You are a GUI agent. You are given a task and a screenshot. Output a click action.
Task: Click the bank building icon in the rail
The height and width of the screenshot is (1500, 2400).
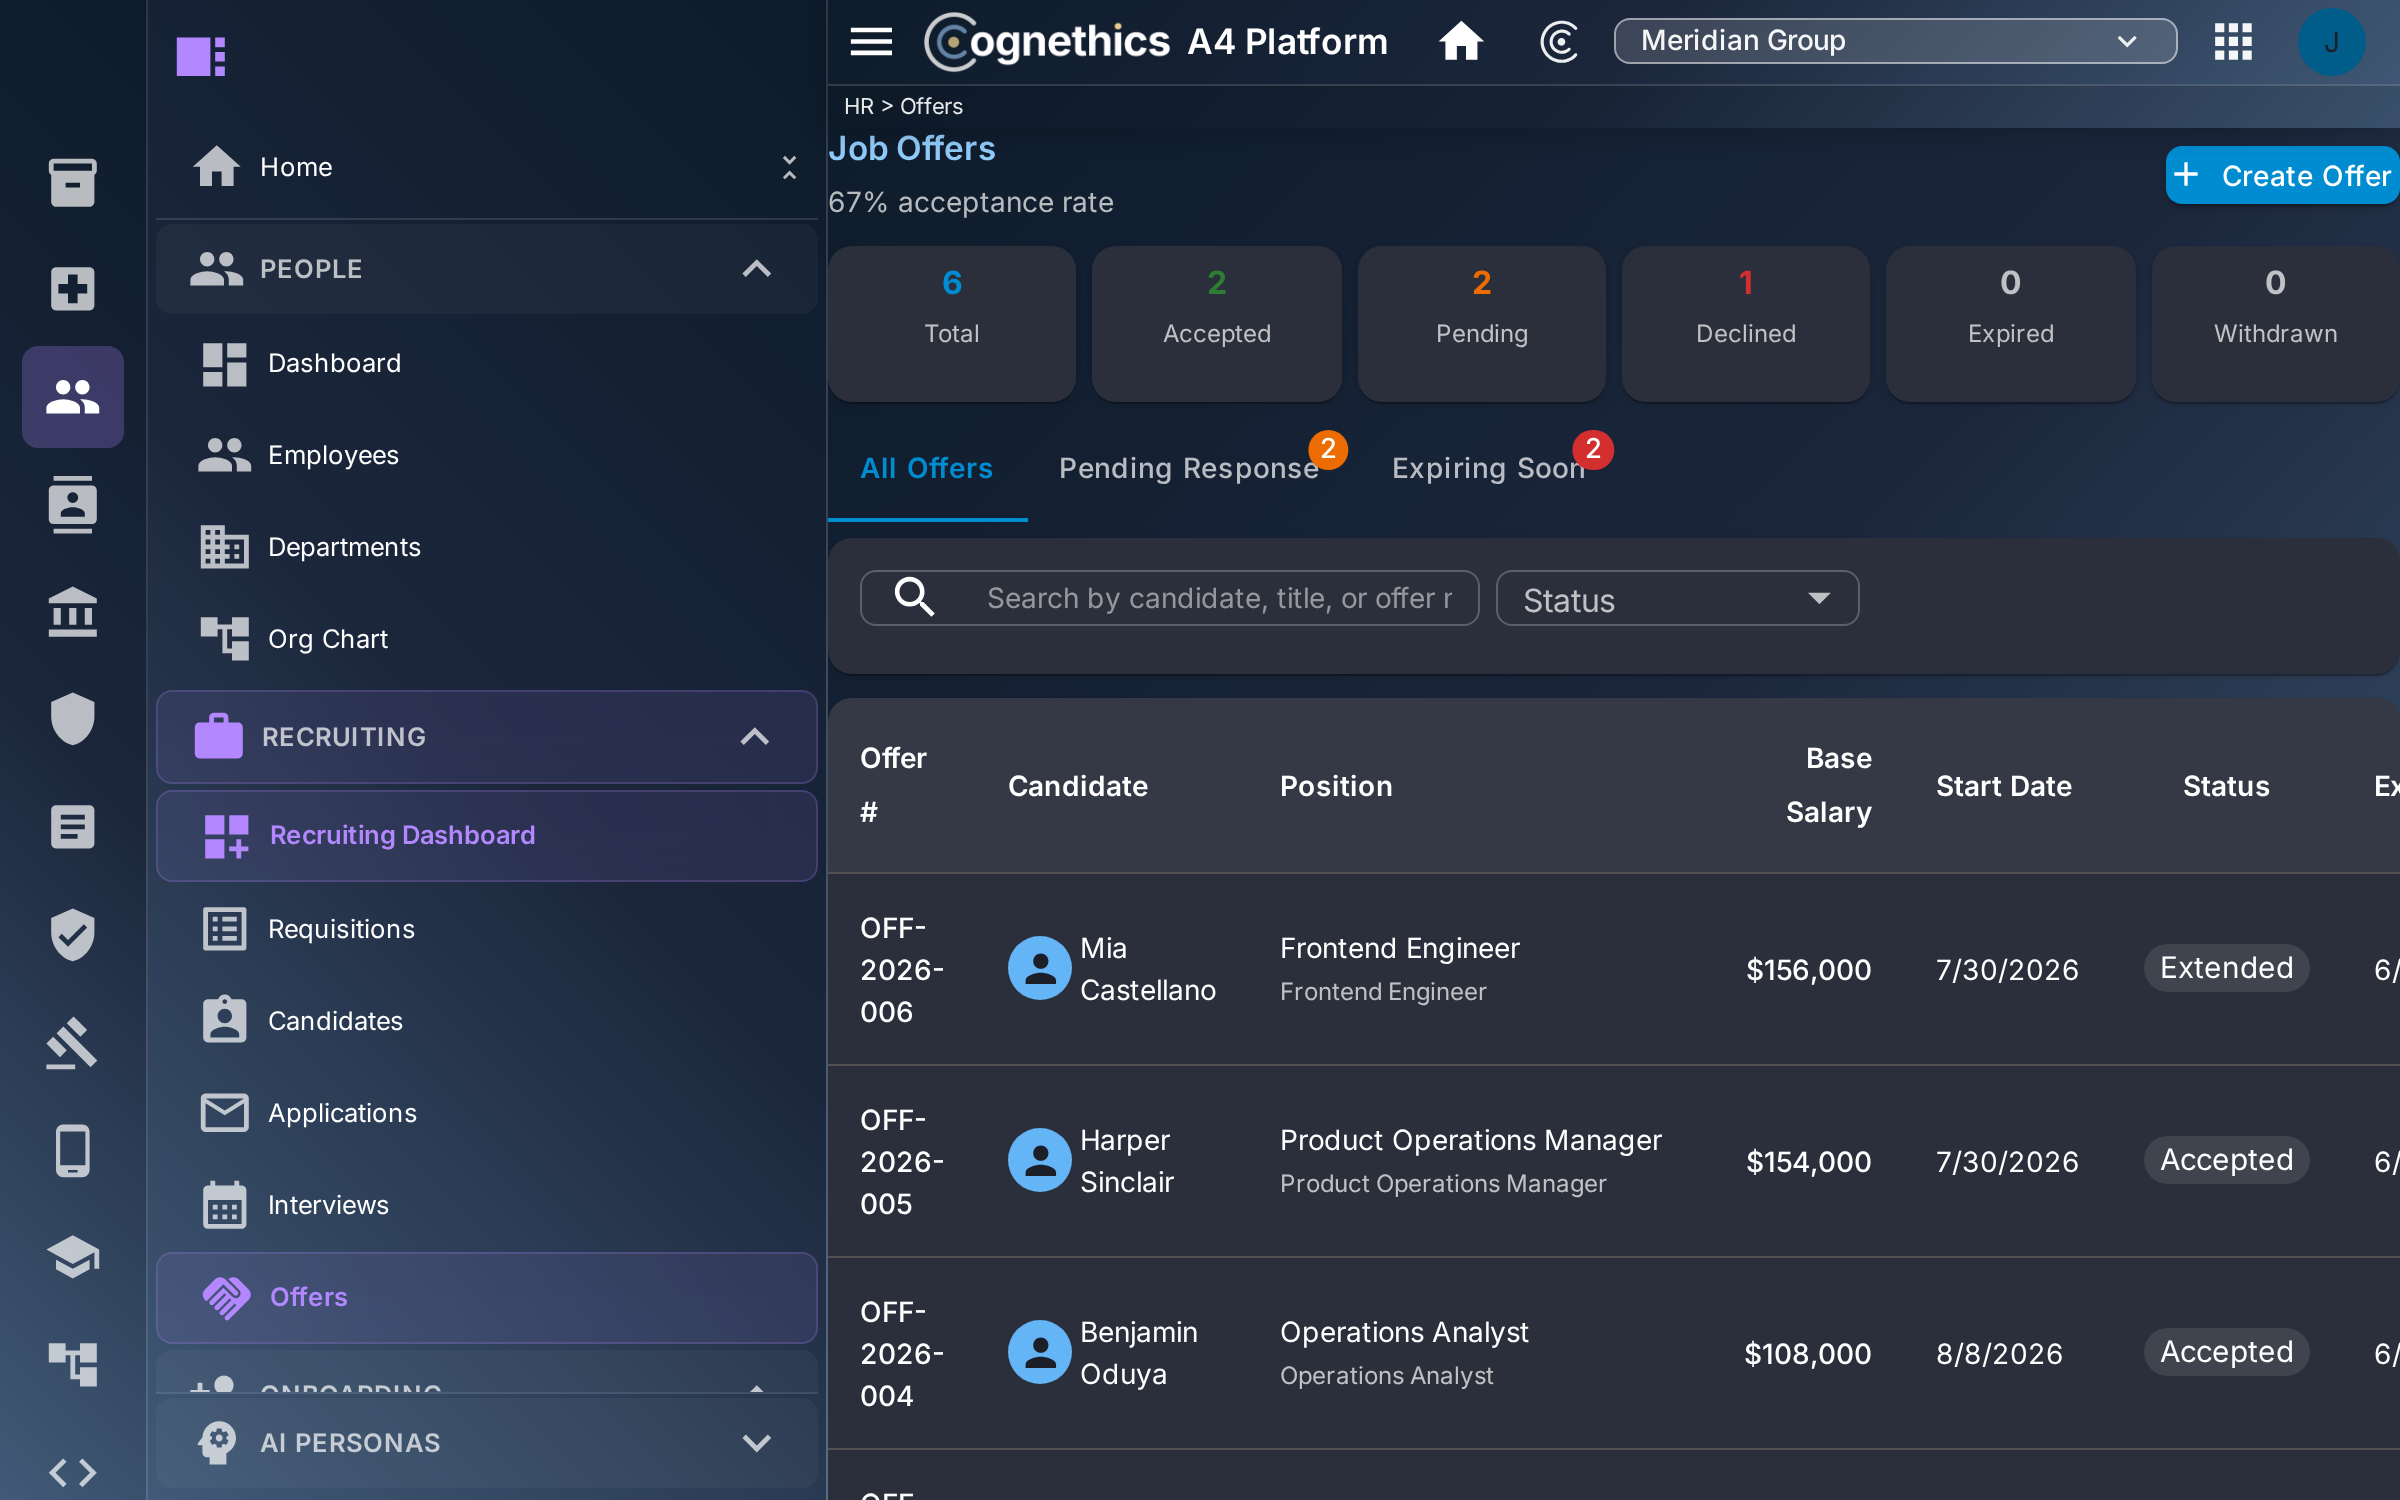72,611
